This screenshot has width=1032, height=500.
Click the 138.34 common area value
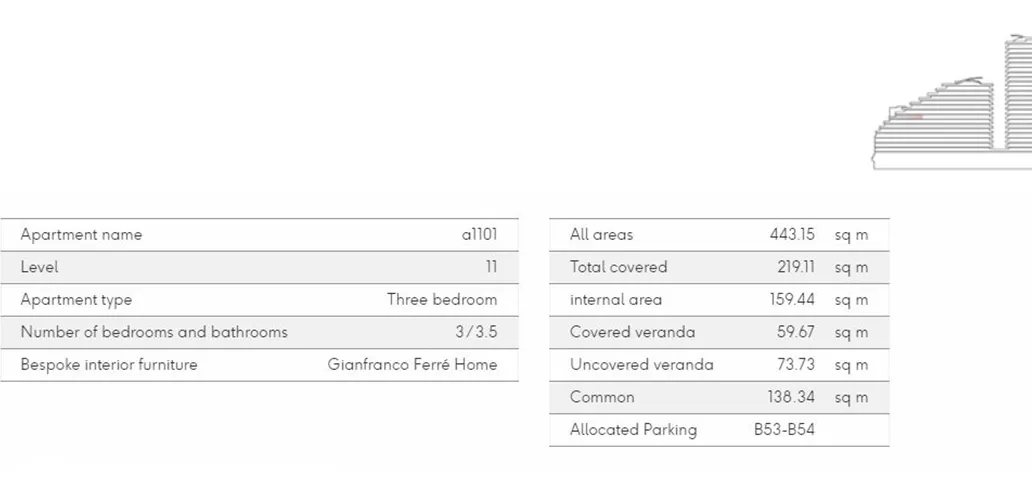click(791, 397)
